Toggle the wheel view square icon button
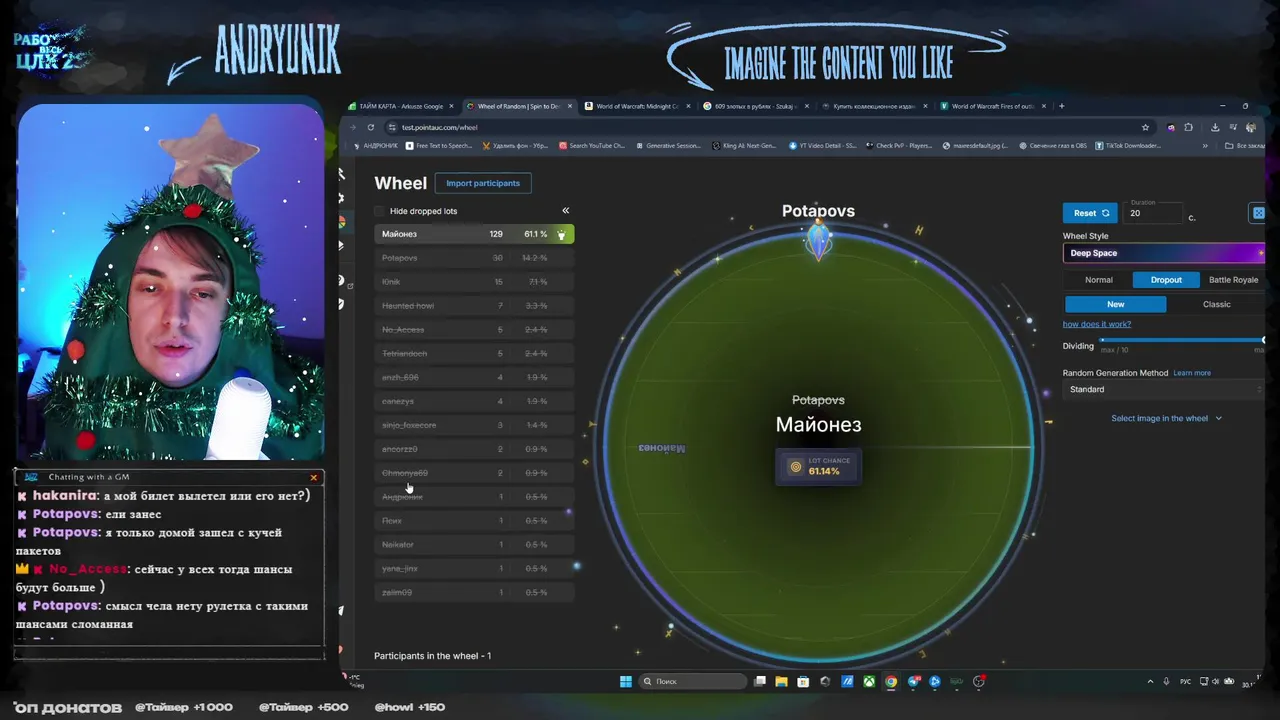The image size is (1280, 720). (x=1258, y=213)
